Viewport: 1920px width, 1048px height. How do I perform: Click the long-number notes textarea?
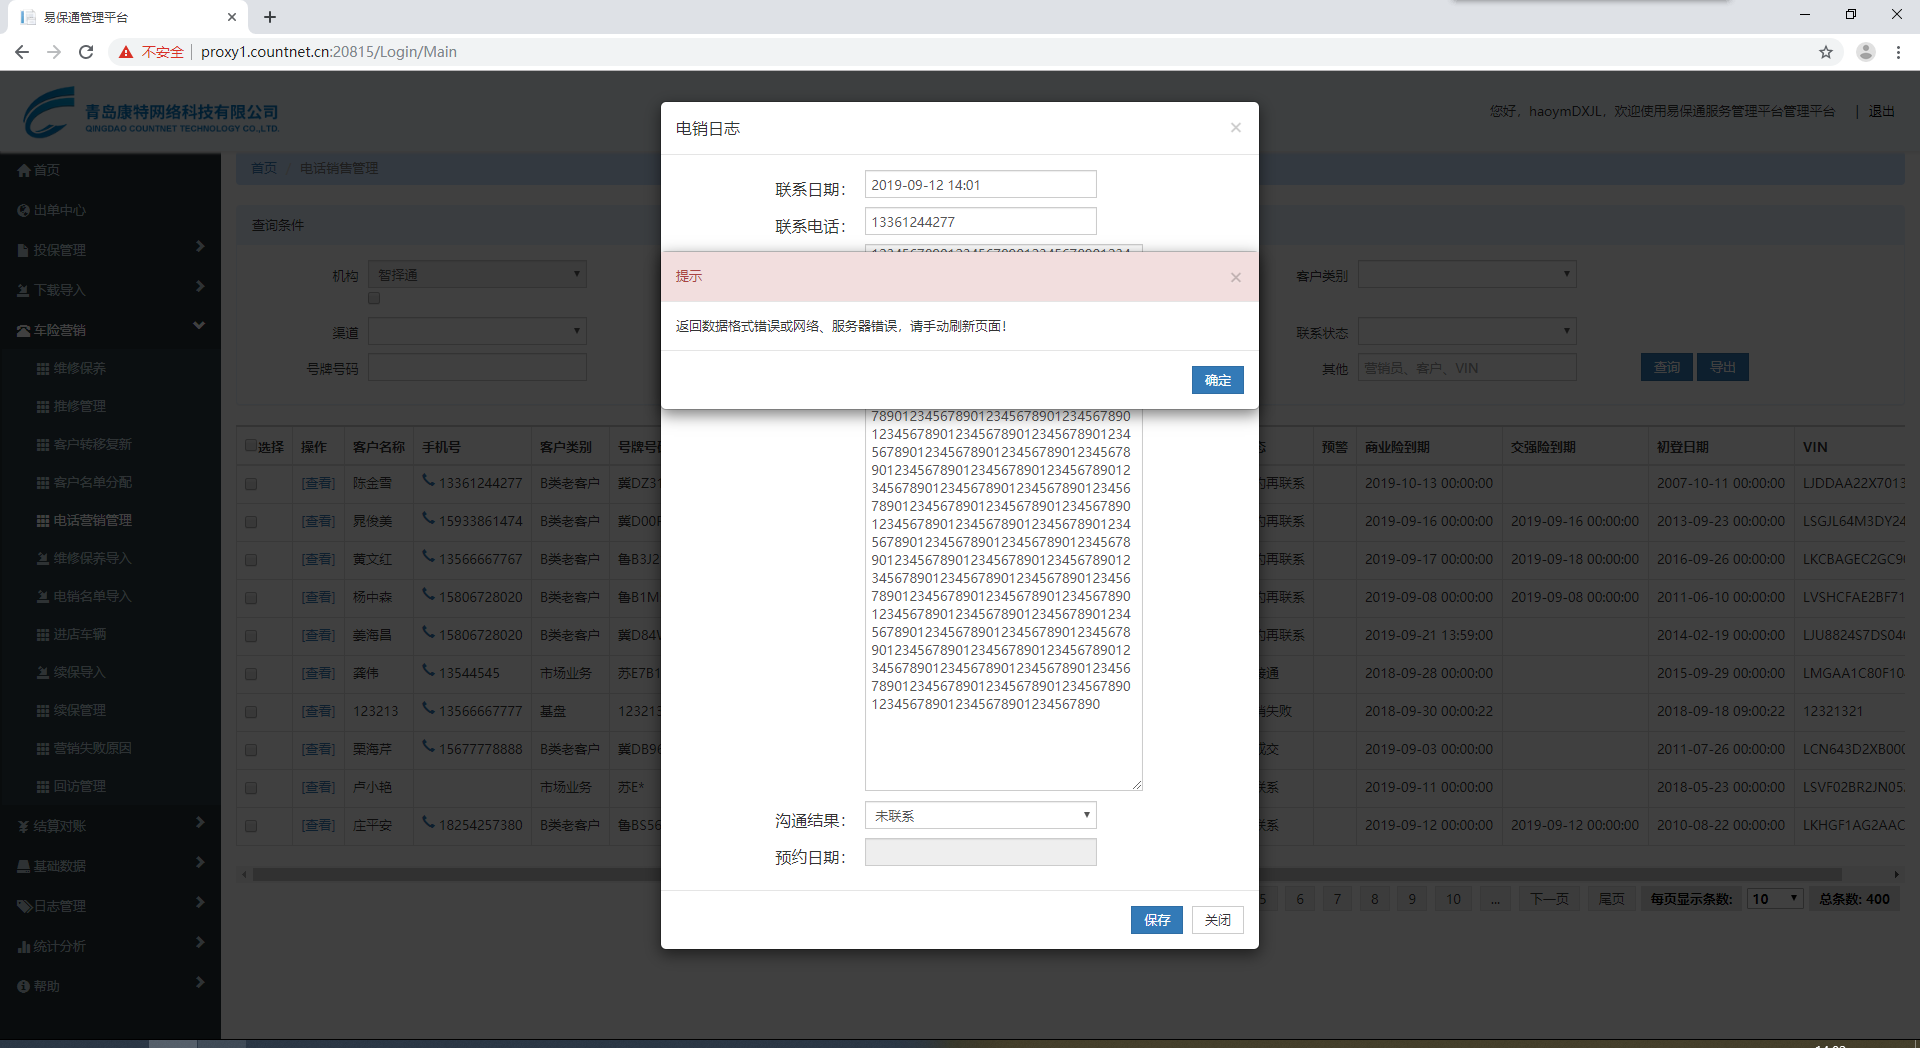[1003, 600]
